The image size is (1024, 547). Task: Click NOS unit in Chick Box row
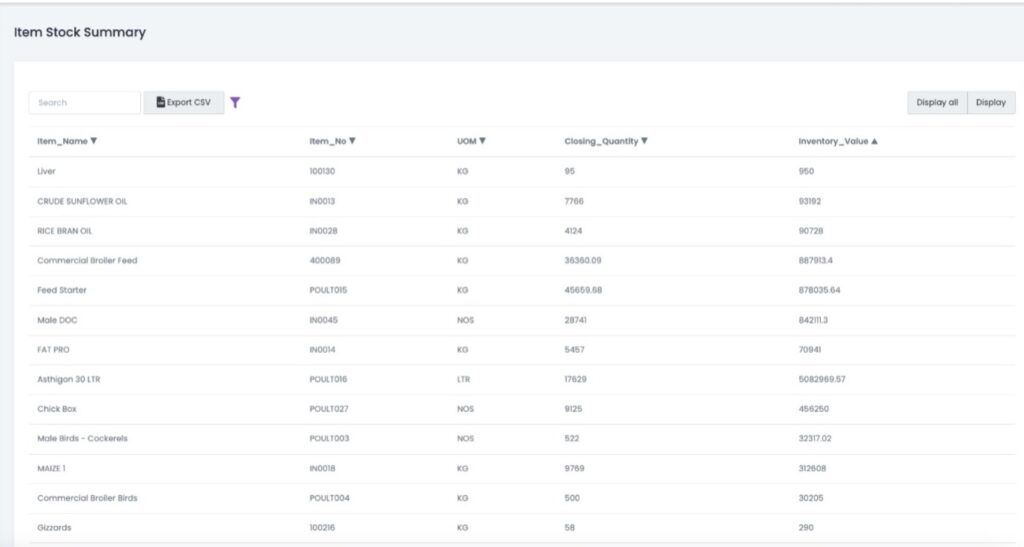point(466,409)
